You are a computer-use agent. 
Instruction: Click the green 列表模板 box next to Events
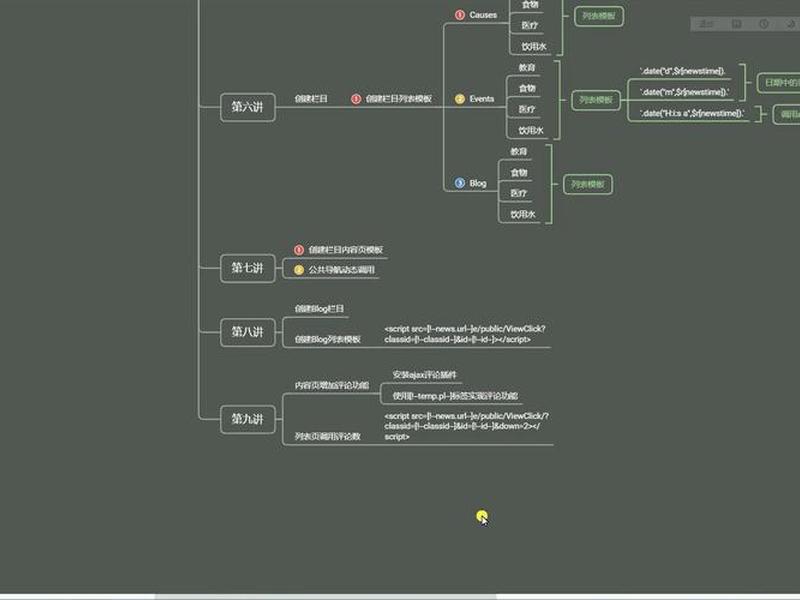[x=595, y=100]
